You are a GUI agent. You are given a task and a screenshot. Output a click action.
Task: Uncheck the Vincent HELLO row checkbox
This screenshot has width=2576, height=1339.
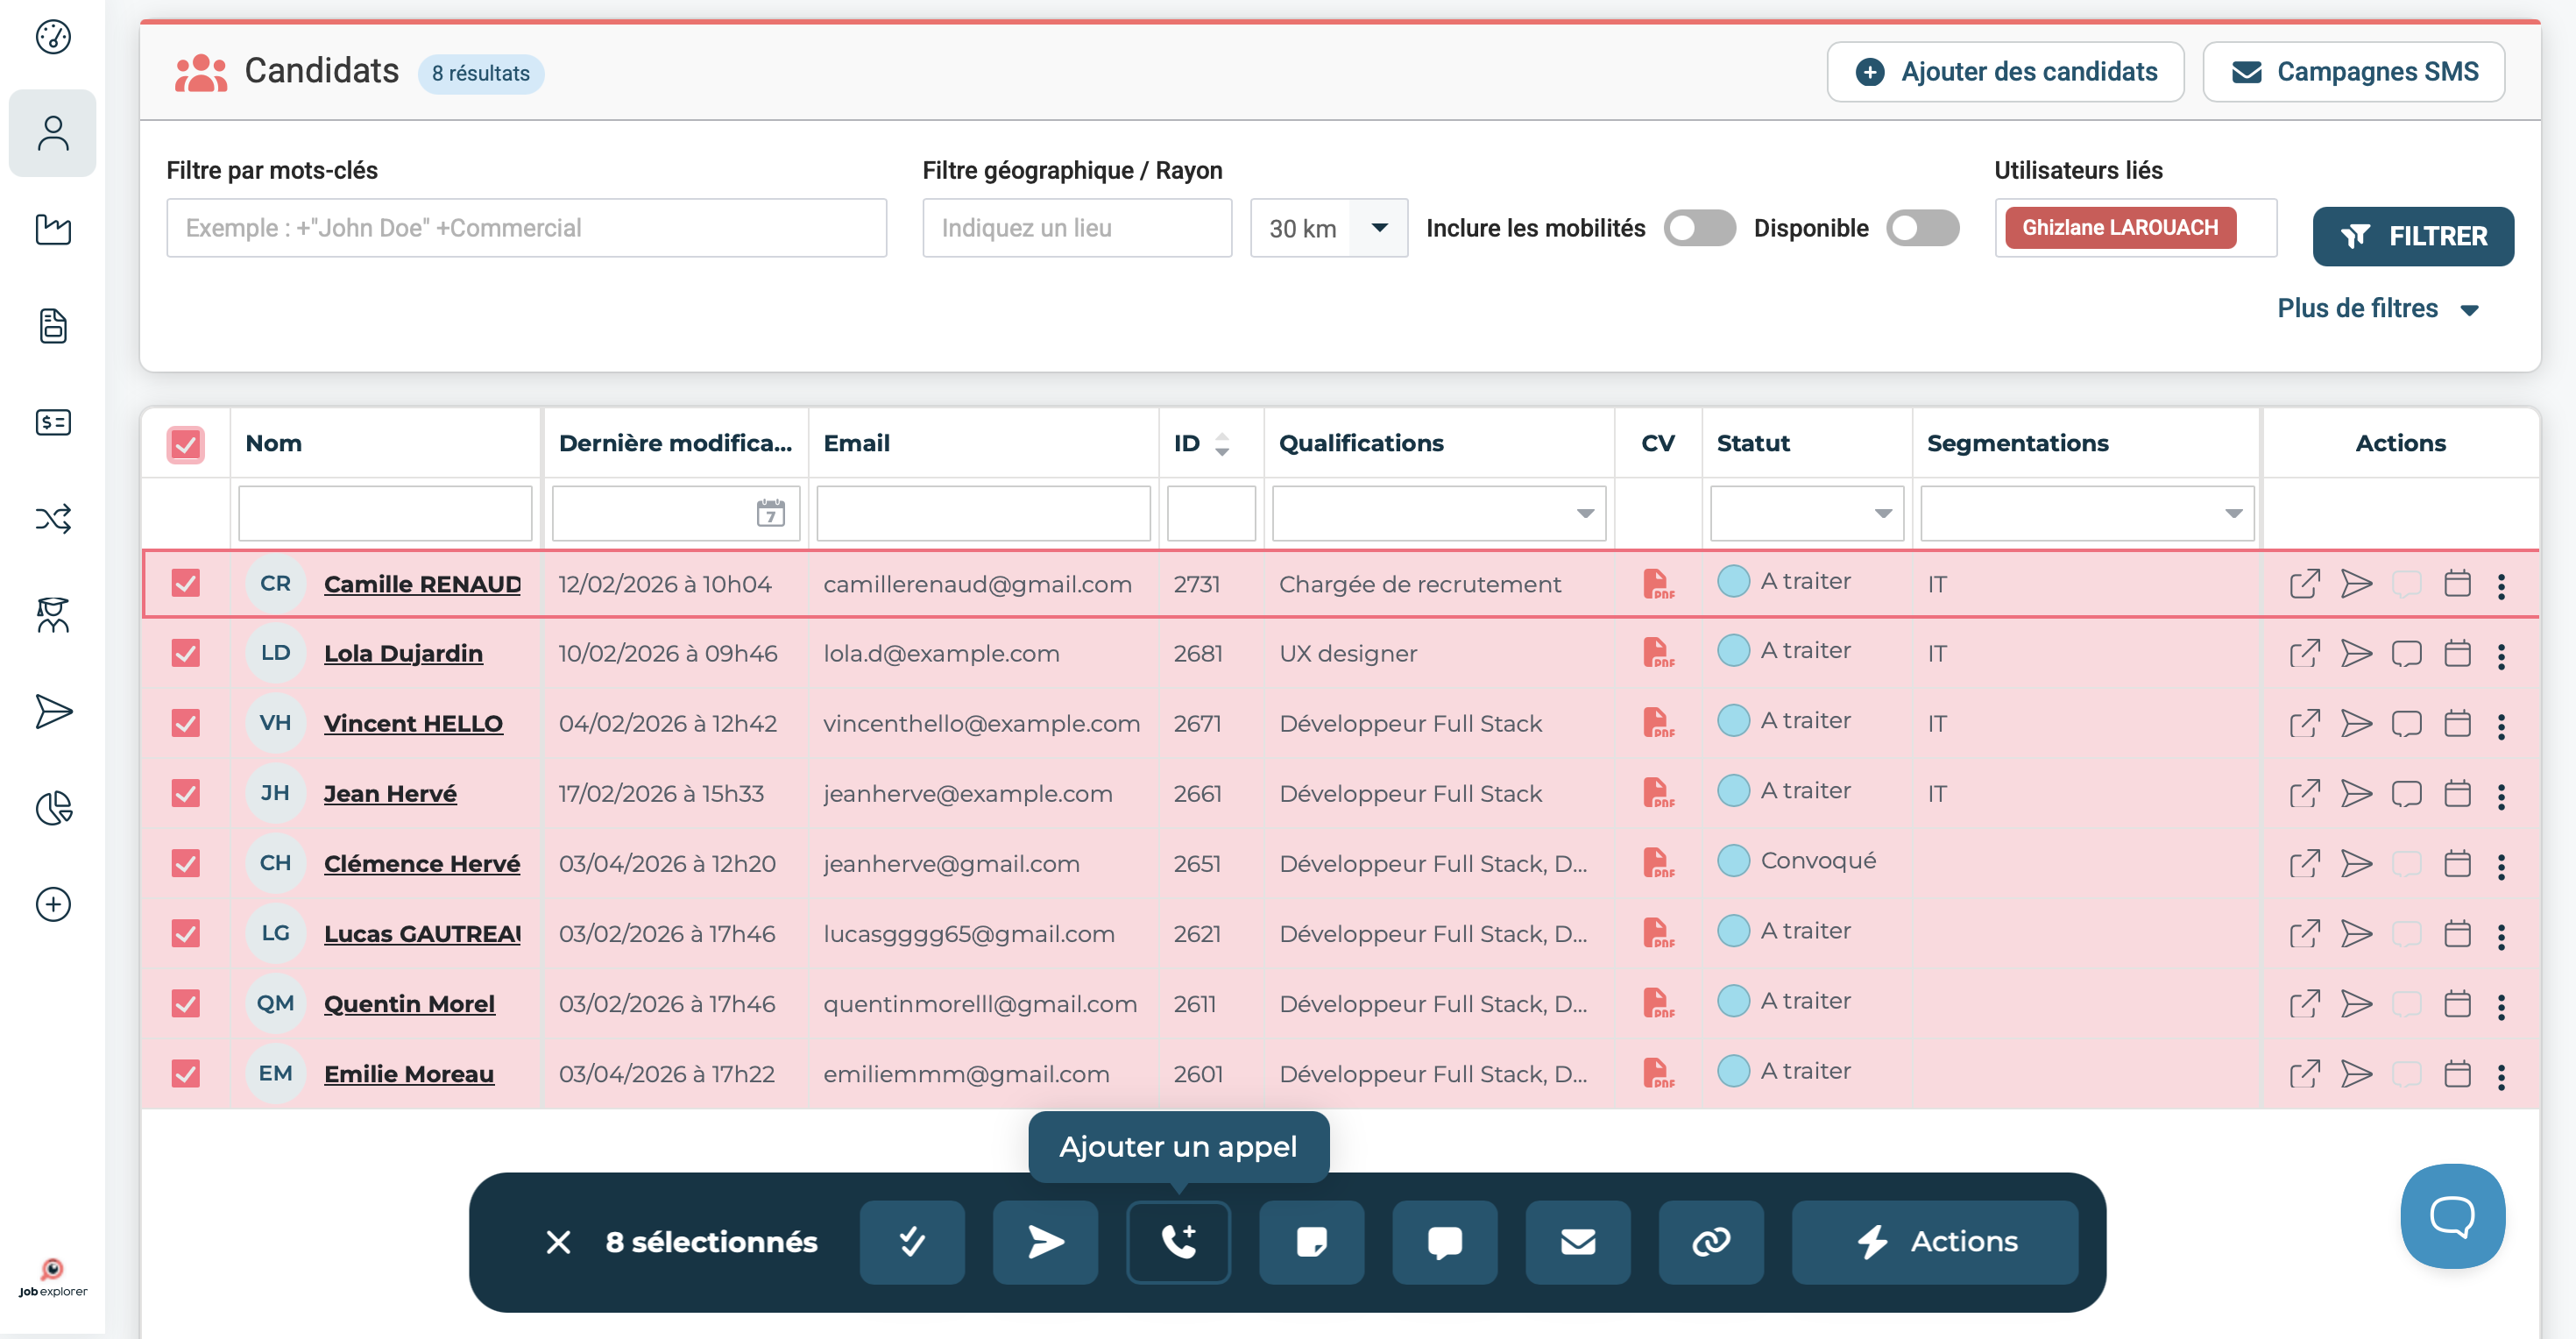[x=185, y=723]
